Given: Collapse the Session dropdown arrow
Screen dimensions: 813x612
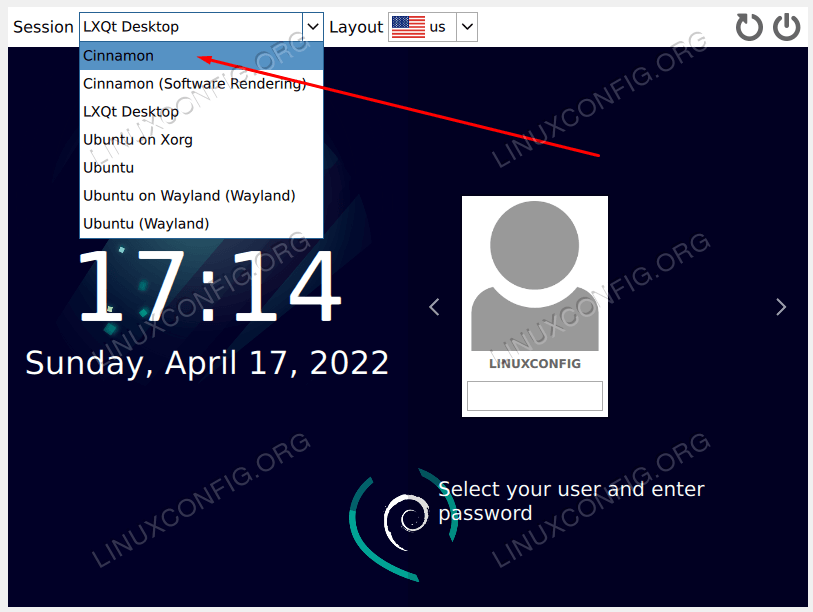Looking at the screenshot, I should [x=313, y=26].
